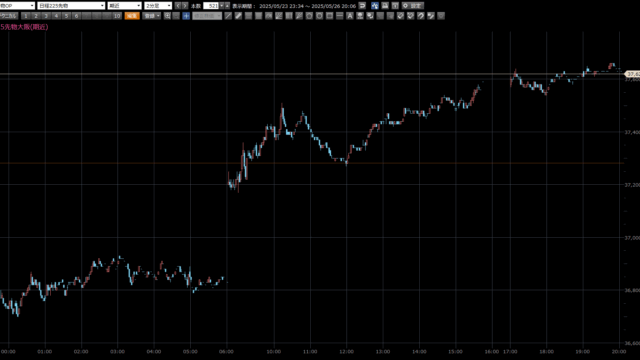Image resolution: width=640 pixels, height=360 pixels.
Task: Select preset tab 2
Action: pyautogui.click(x=36, y=16)
